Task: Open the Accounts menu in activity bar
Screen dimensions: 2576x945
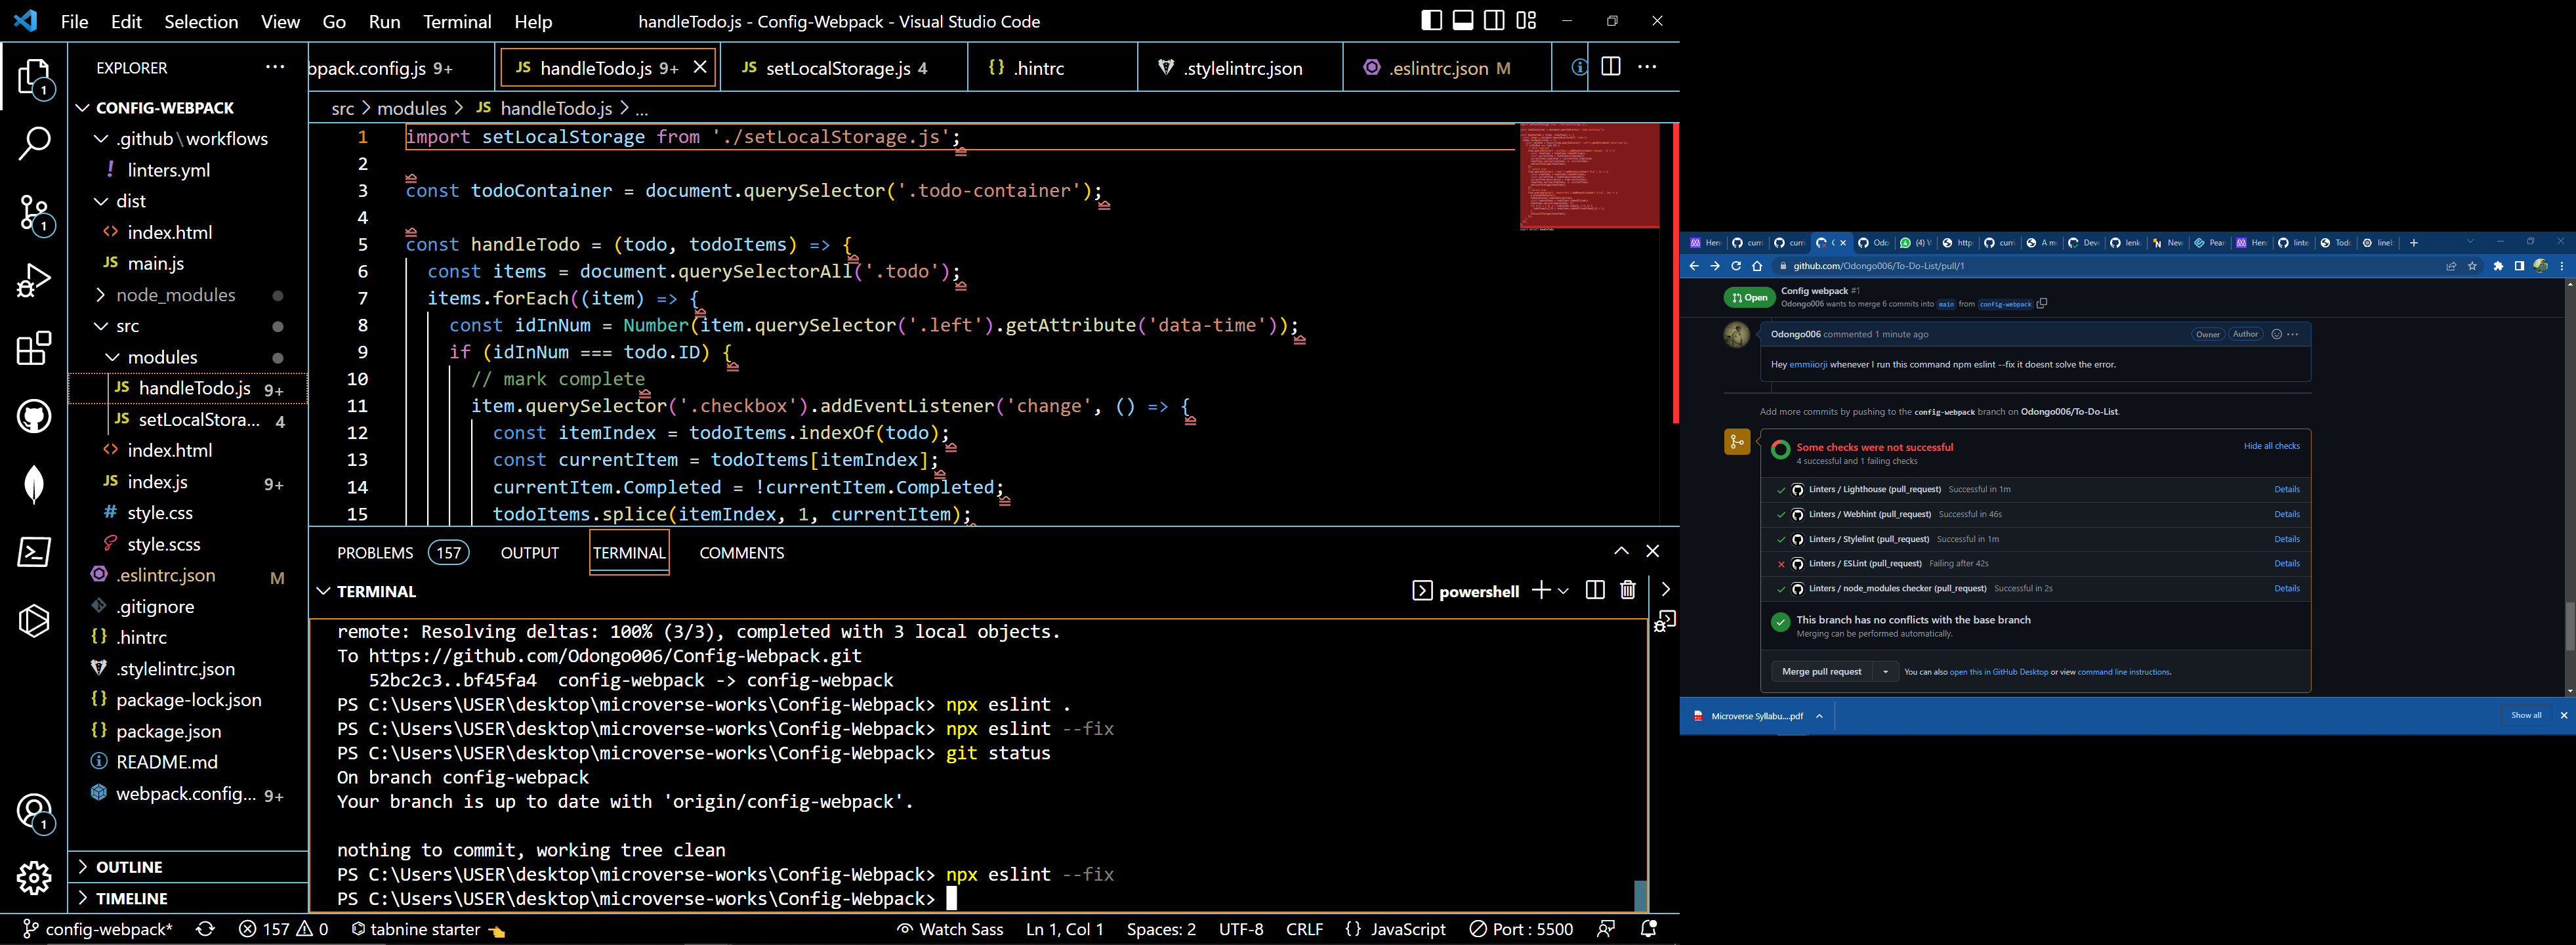Action: pos(35,812)
